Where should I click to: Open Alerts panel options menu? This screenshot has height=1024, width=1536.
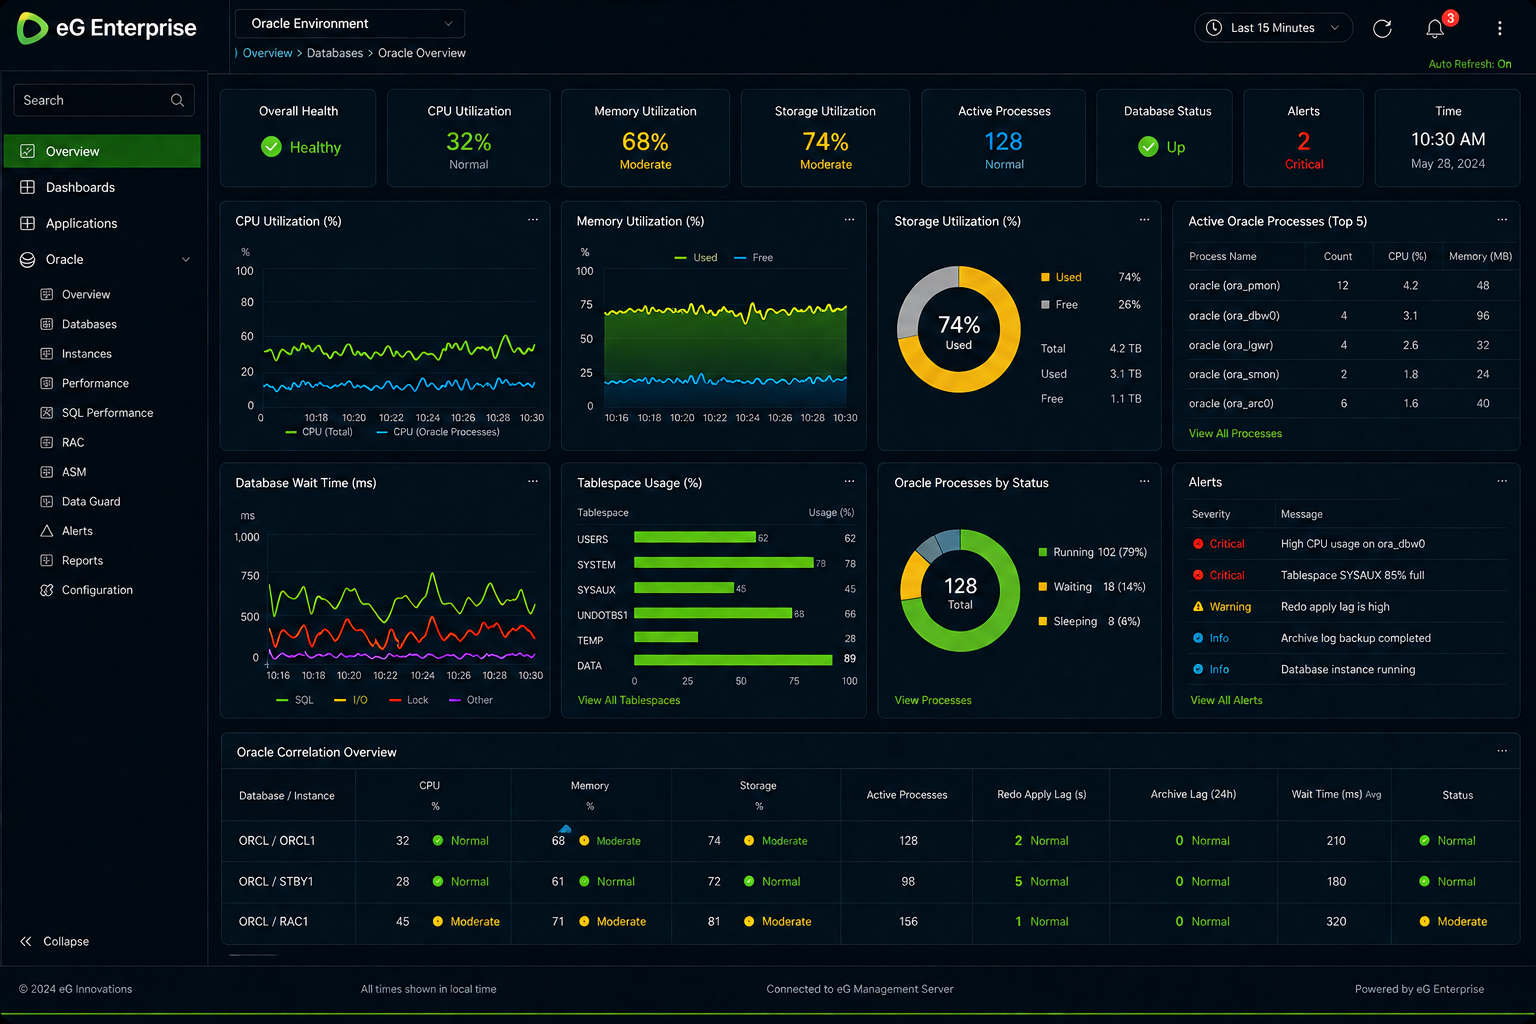pos(1502,481)
